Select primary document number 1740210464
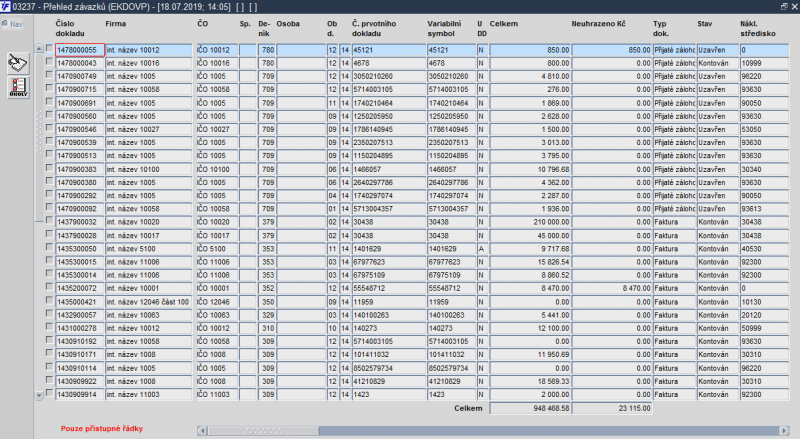The image size is (800, 439). (x=389, y=103)
